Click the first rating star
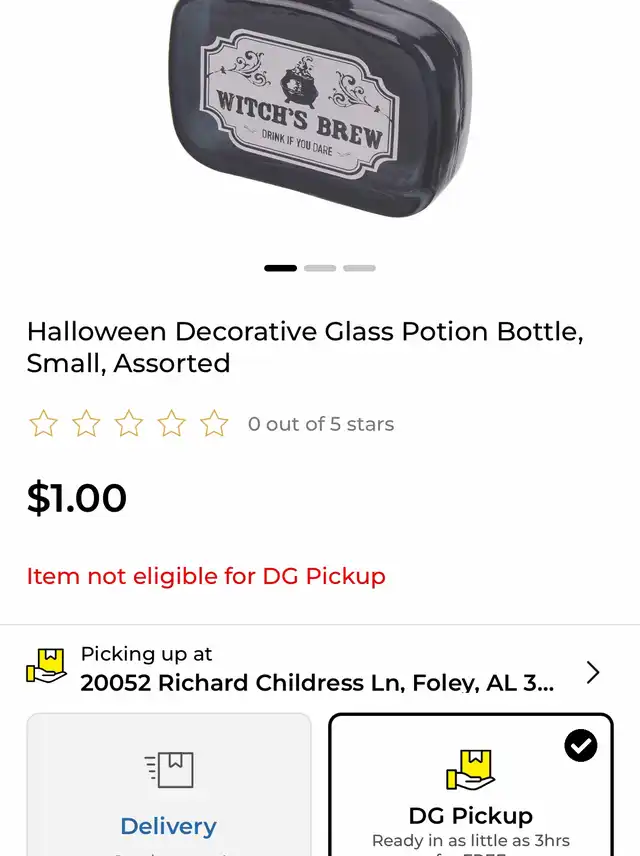 click(x=43, y=424)
